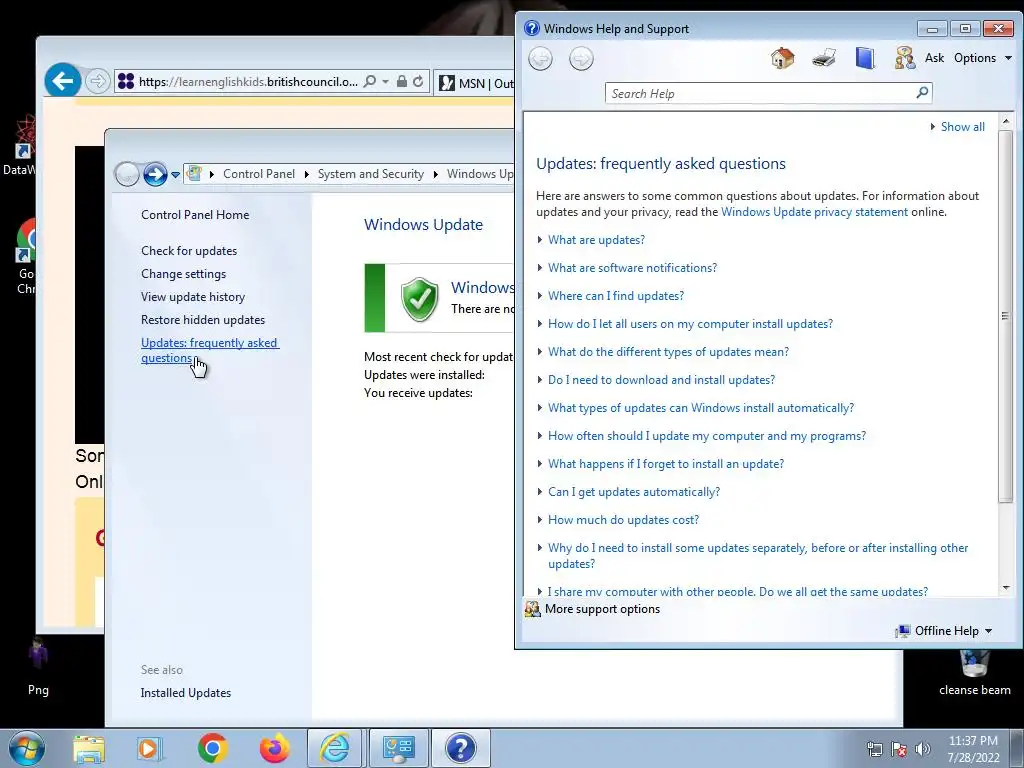
Task: Expand 'Do I need to download' question
Action: pos(661,380)
